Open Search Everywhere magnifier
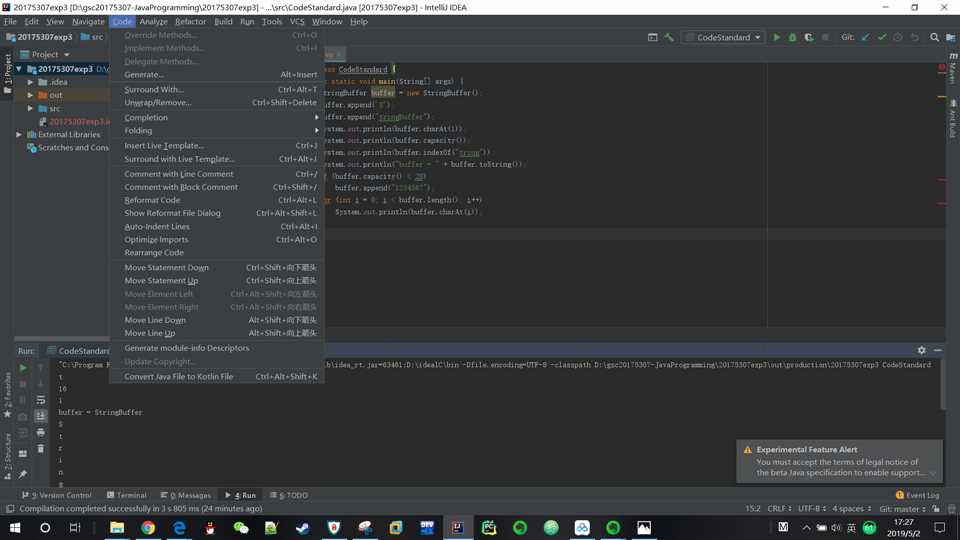The image size is (960, 540). [x=934, y=37]
